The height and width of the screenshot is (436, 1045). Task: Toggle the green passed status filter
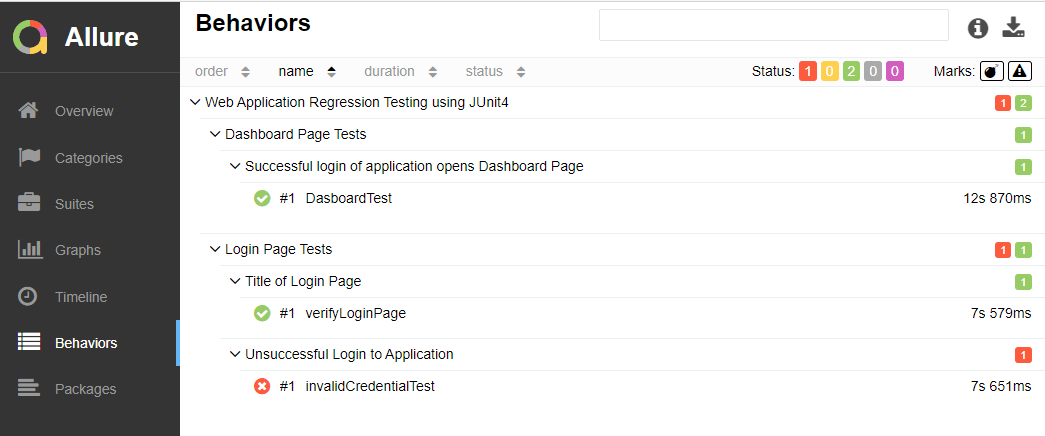851,71
